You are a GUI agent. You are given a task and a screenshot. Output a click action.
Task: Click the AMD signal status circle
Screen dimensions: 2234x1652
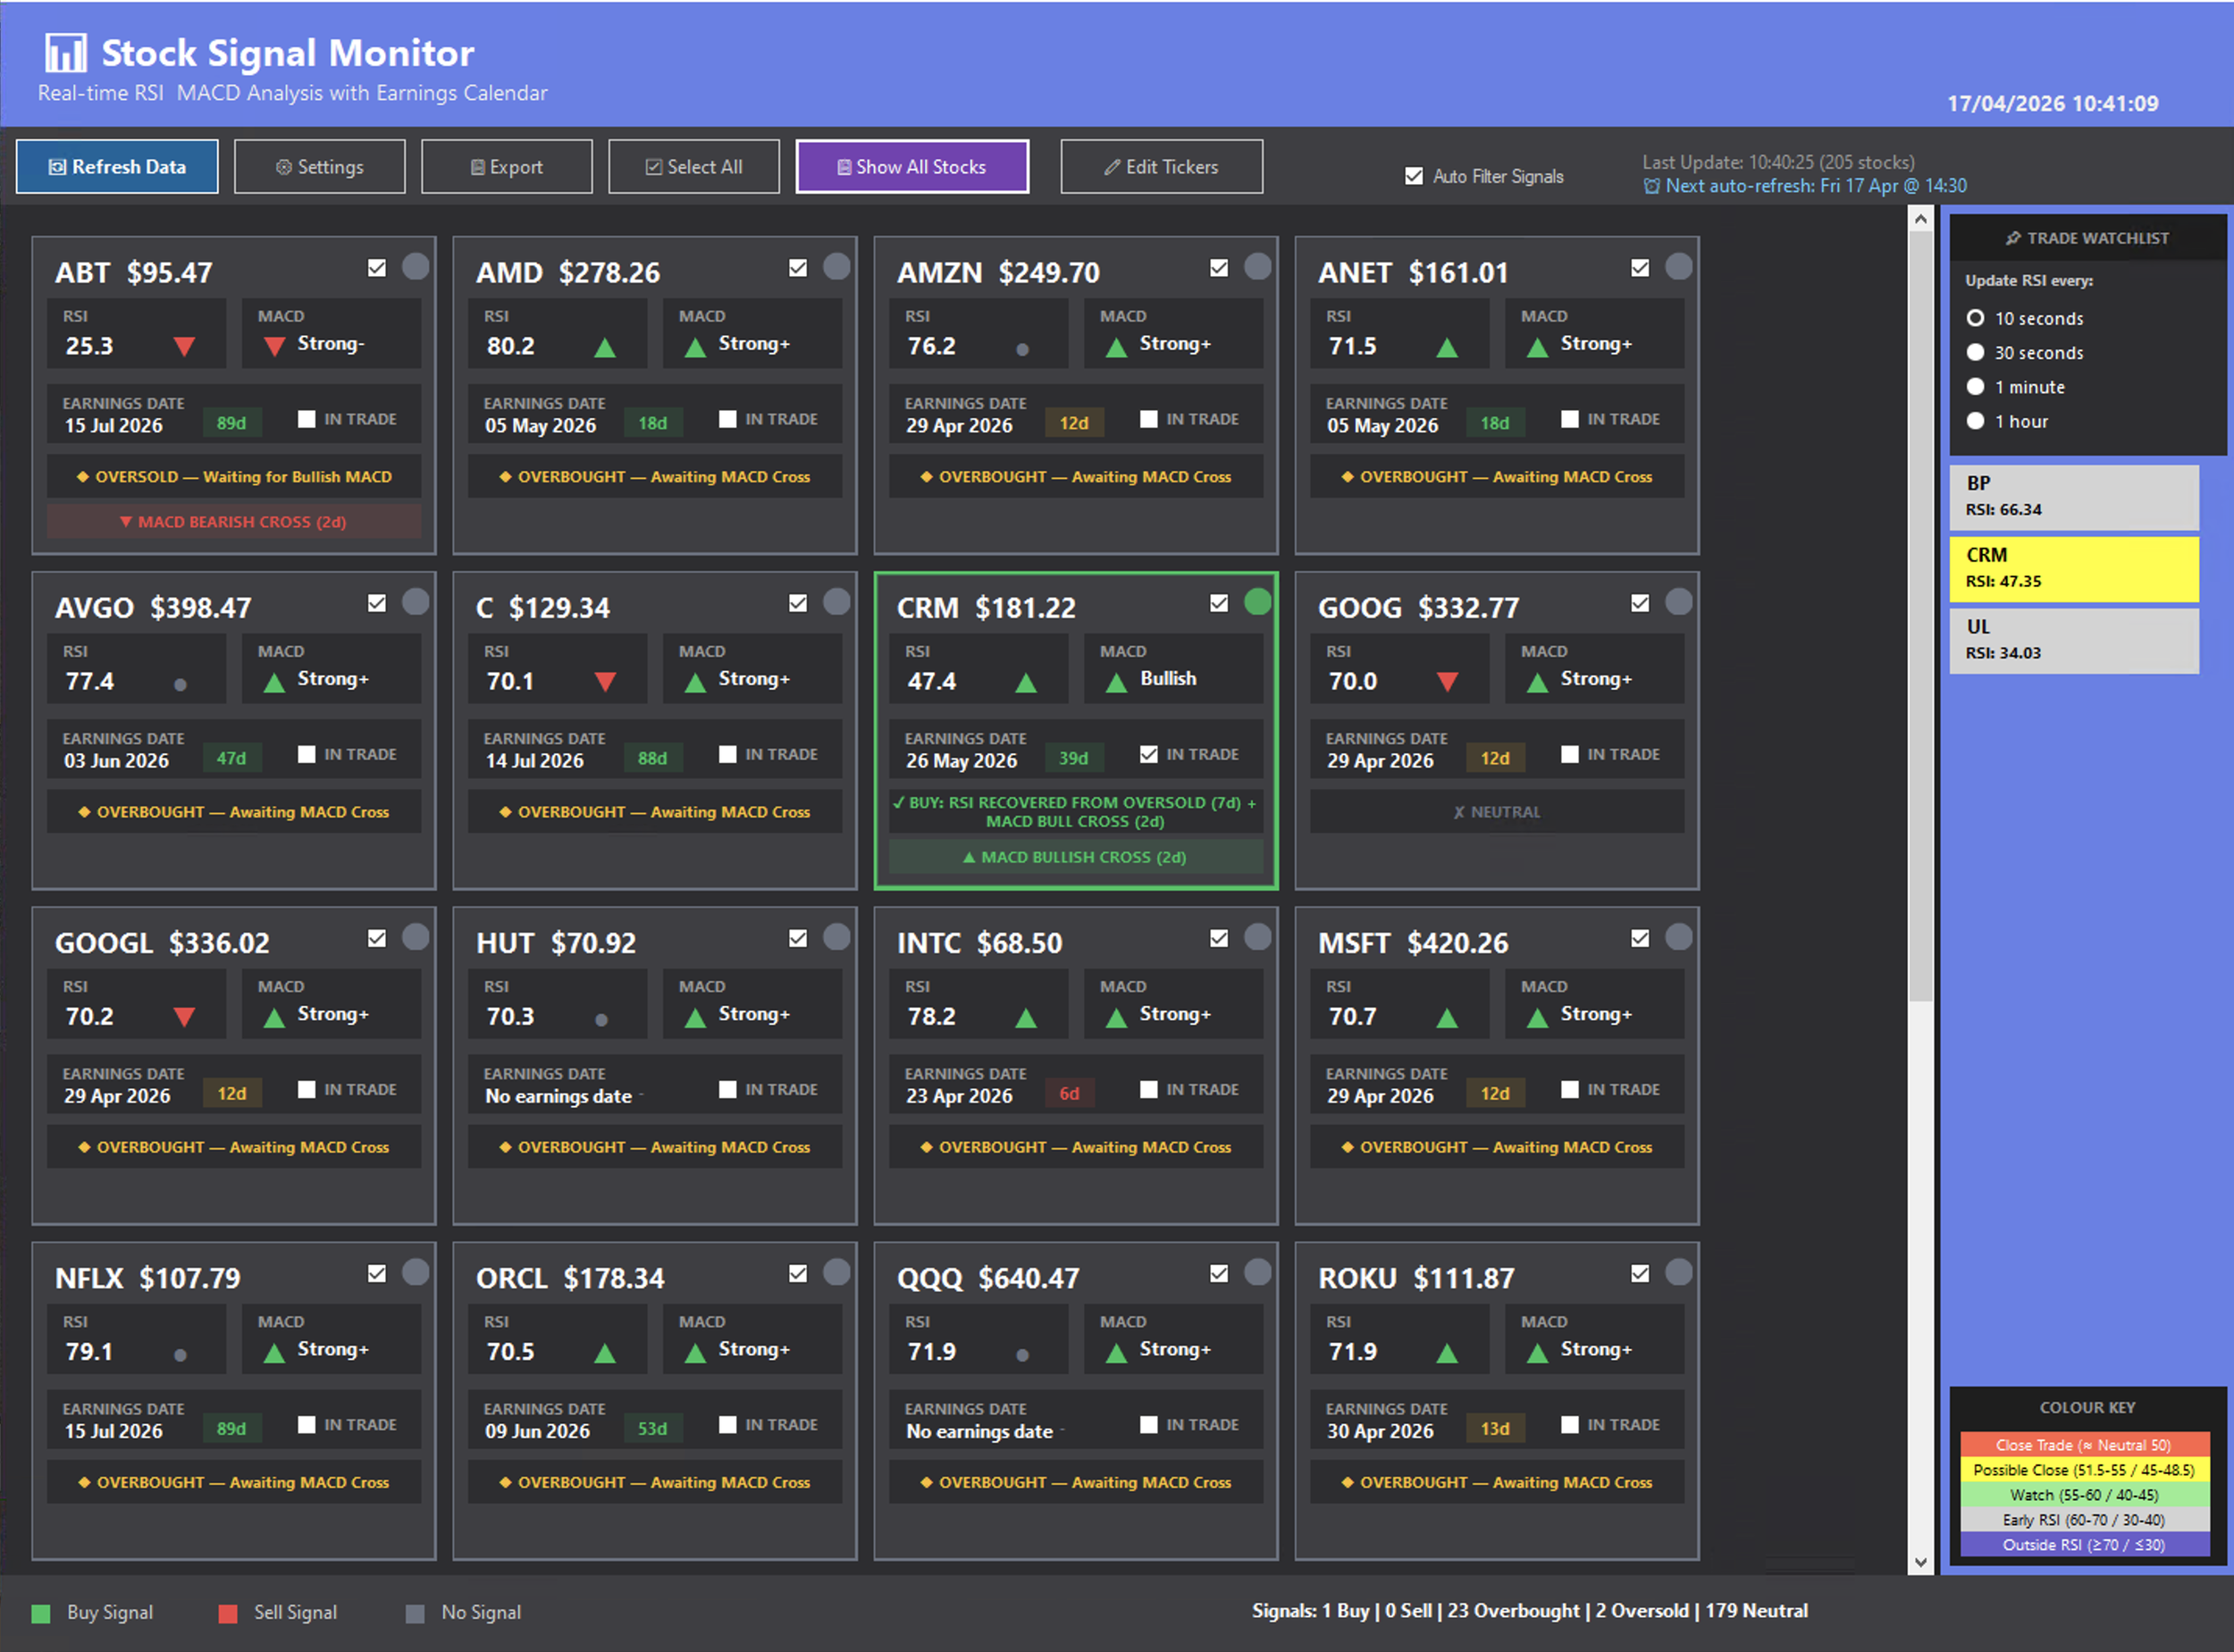(x=836, y=266)
